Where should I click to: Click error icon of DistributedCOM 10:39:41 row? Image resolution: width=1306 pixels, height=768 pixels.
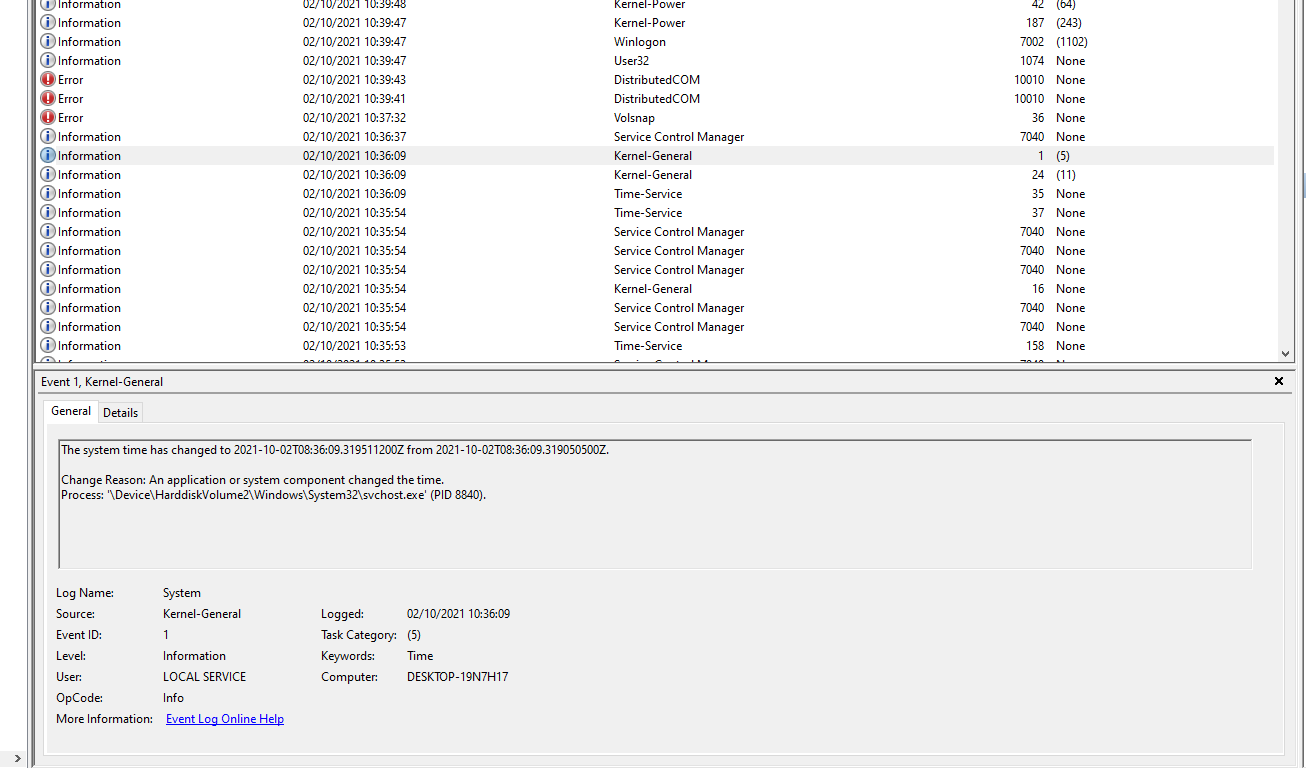47,99
